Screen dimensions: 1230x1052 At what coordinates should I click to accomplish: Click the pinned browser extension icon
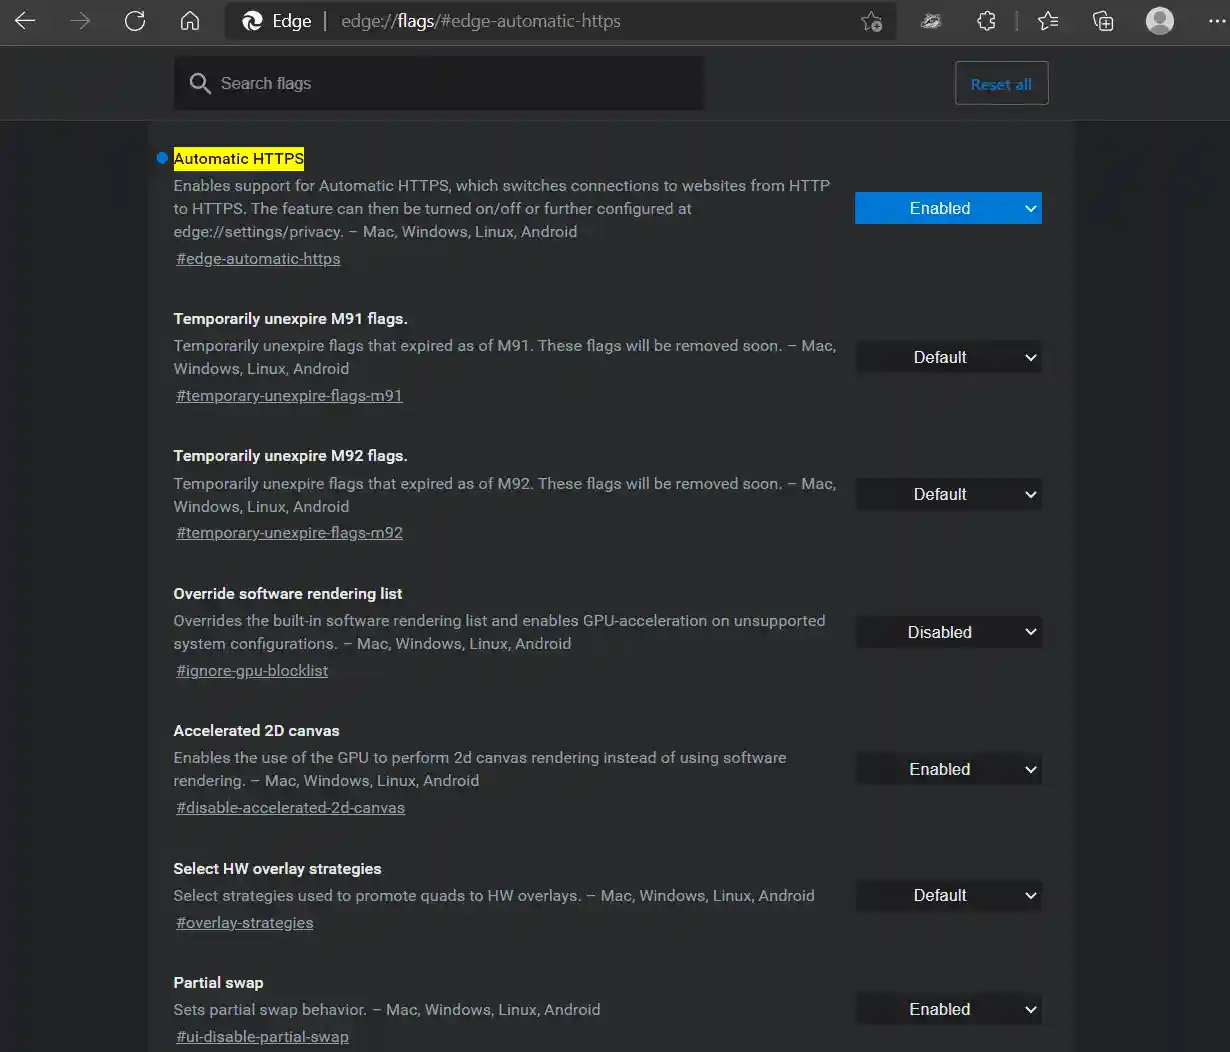click(x=930, y=20)
